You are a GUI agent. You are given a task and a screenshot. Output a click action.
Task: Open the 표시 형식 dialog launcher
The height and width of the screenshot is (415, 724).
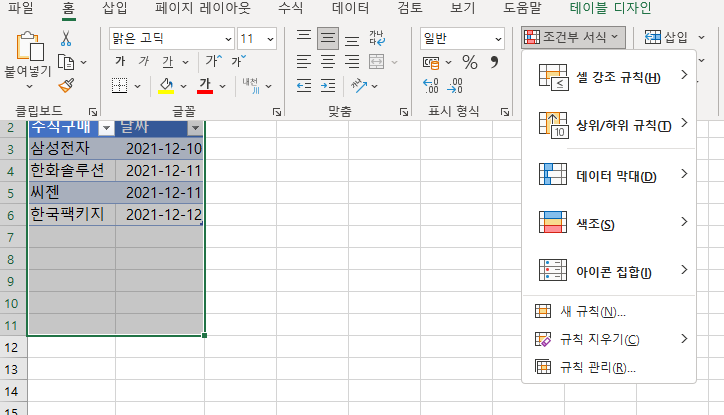[x=505, y=112]
